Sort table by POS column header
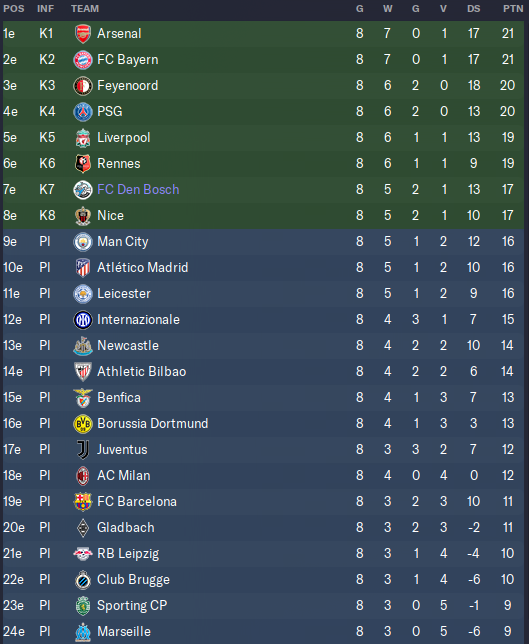This screenshot has height=644, width=529. (x=14, y=9)
